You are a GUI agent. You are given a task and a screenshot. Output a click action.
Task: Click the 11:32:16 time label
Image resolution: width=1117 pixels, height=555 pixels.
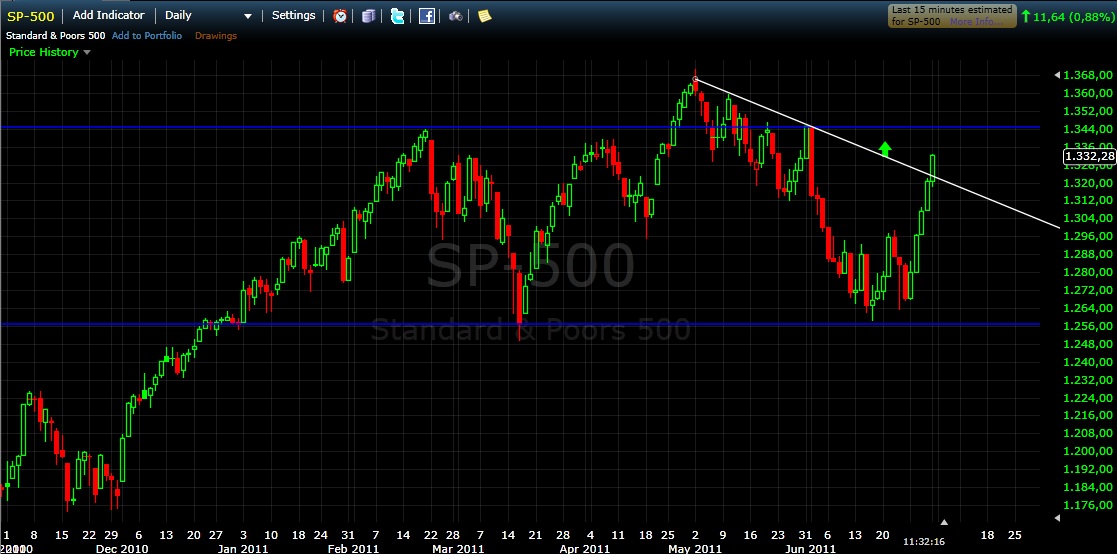point(923,541)
